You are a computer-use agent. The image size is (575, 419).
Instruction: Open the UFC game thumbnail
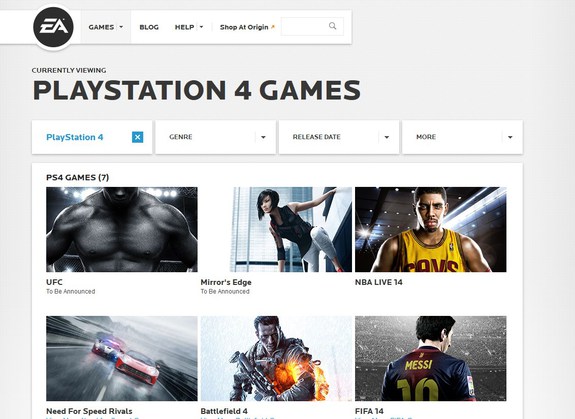[x=122, y=229]
